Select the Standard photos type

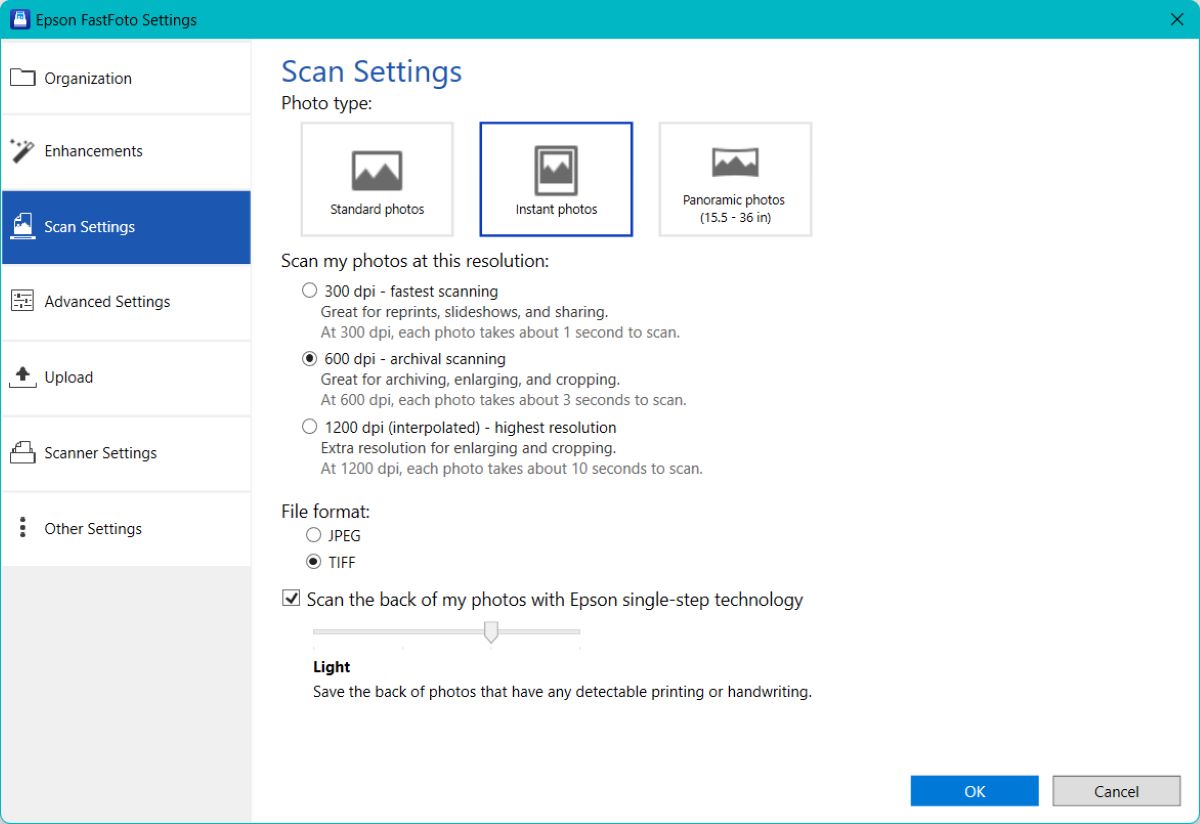[377, 180]
